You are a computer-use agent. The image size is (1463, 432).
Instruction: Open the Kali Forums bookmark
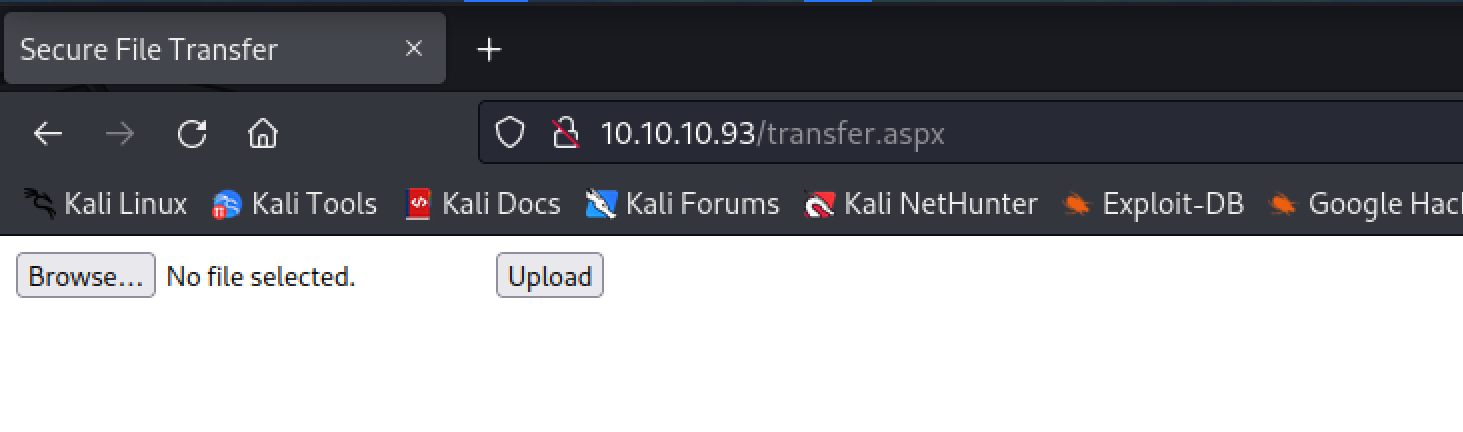click(683, 204)
